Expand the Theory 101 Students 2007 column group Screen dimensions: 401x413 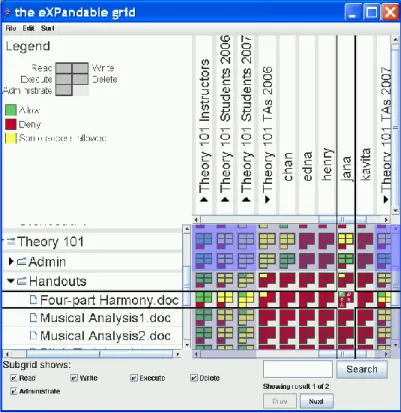pyautogui.click(x=246, y=199)
